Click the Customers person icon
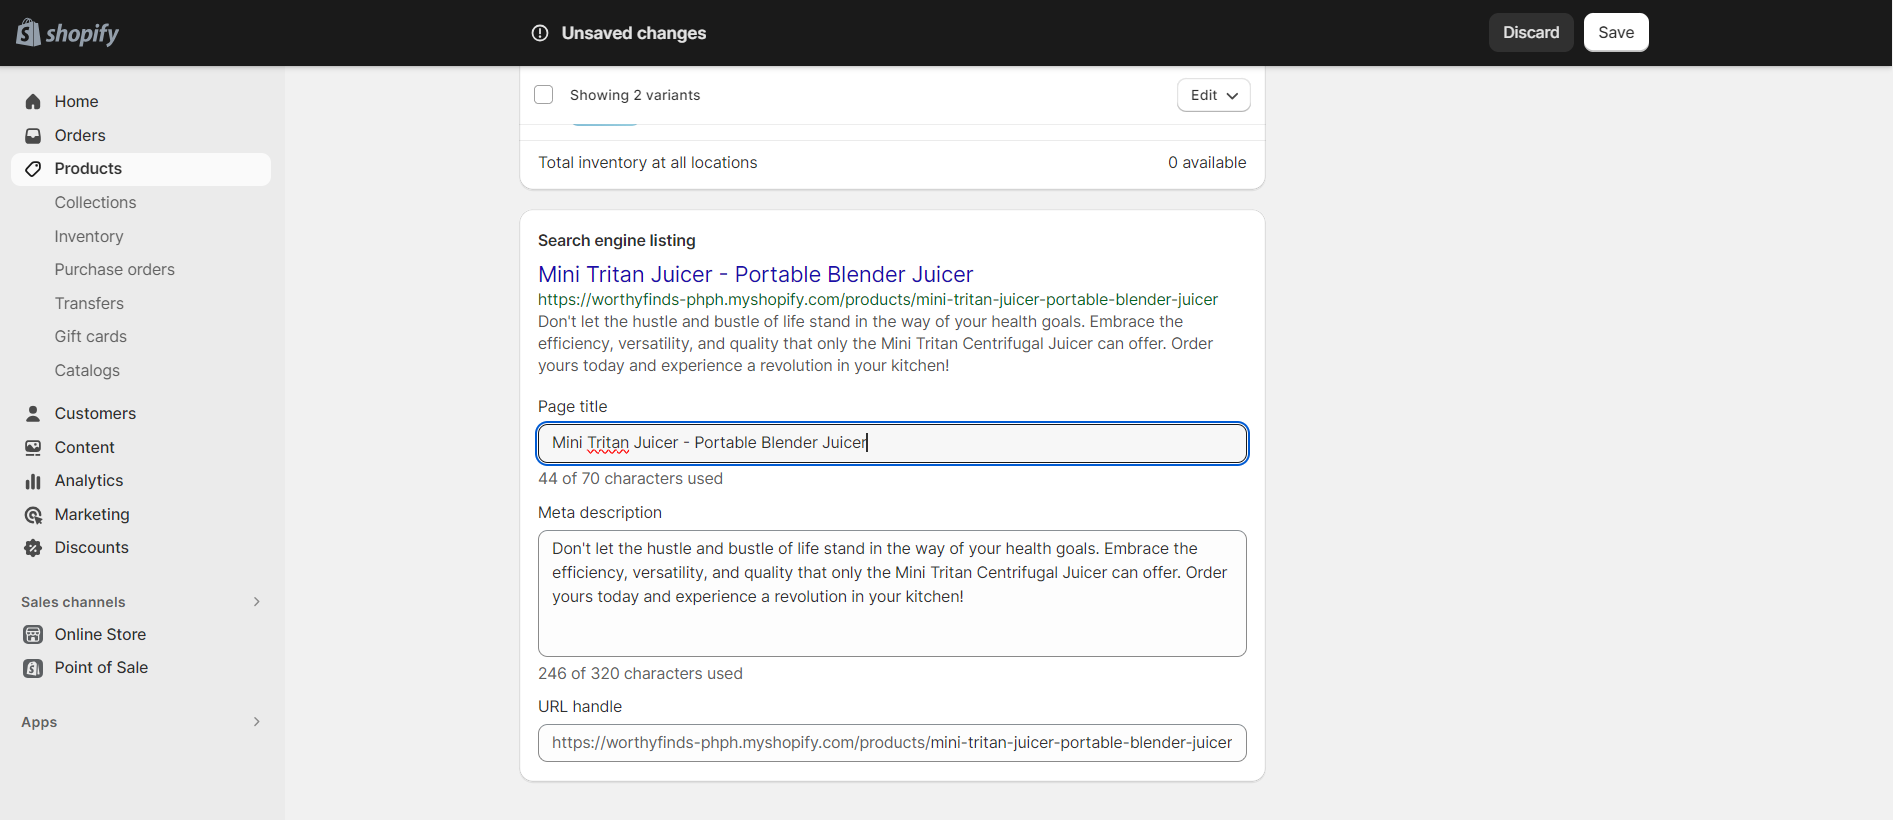This screenshot has width=1893, height=820. (x=33, y=414)
